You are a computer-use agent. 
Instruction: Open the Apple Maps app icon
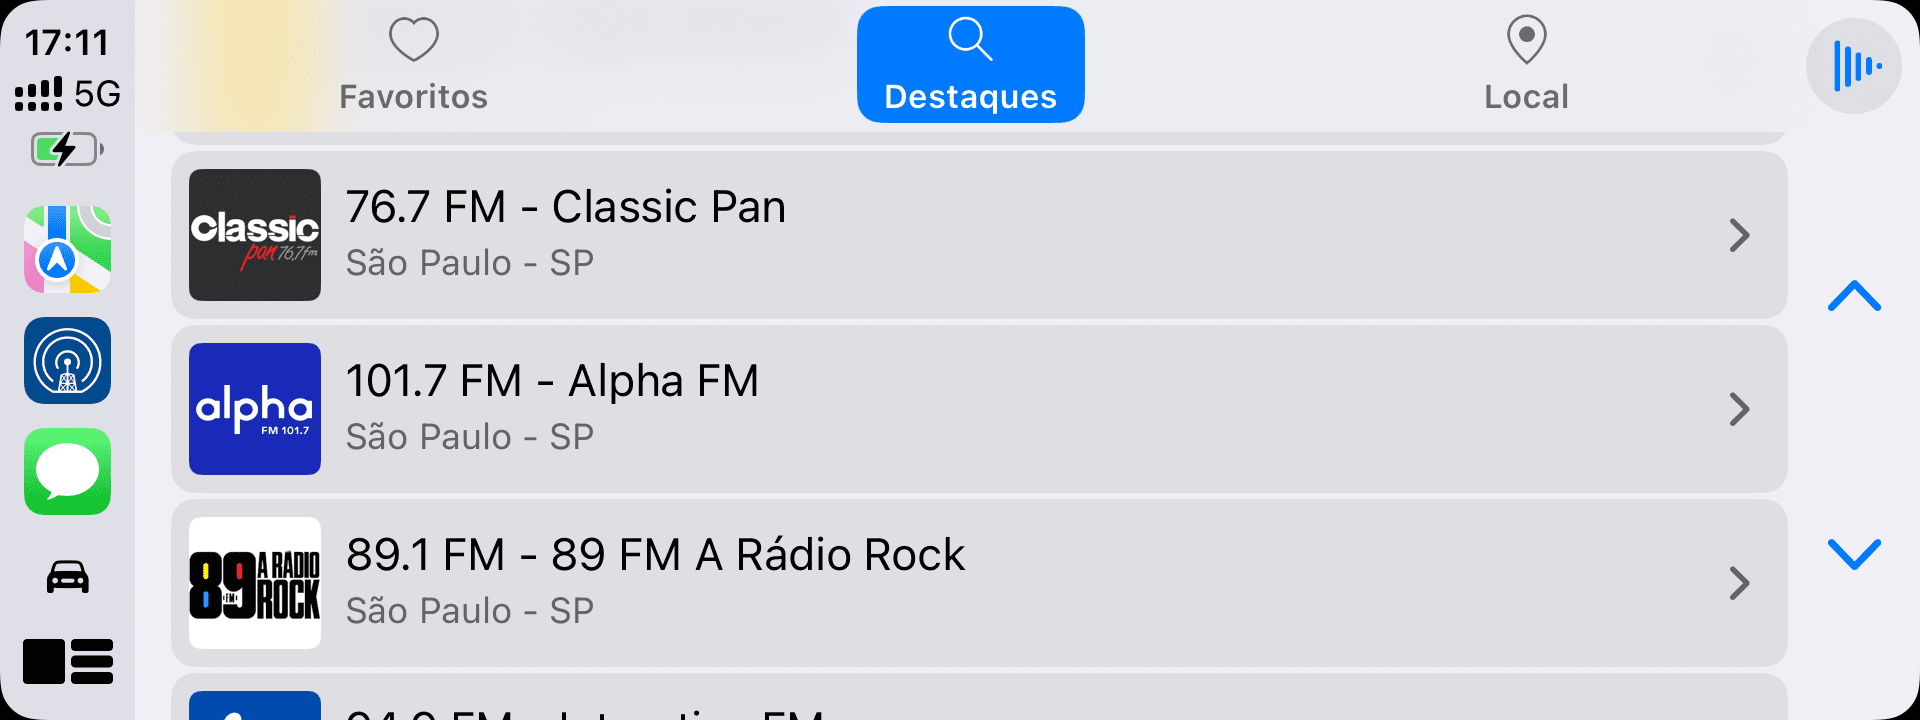pyautogui.click(x=67, y=249)
